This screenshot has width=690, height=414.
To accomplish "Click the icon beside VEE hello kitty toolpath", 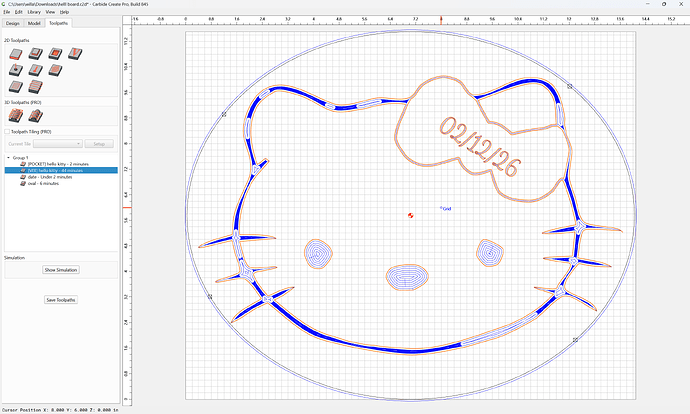I will [x=23, y=170].
